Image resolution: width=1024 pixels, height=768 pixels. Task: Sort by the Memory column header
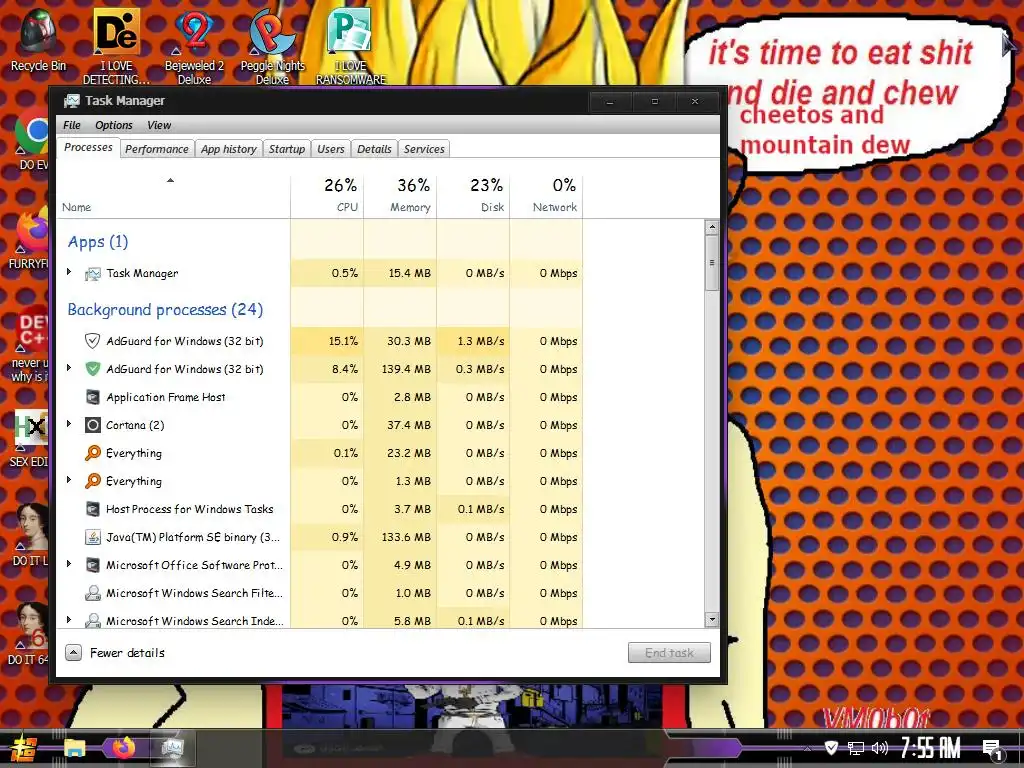click(x=400, y=195)
